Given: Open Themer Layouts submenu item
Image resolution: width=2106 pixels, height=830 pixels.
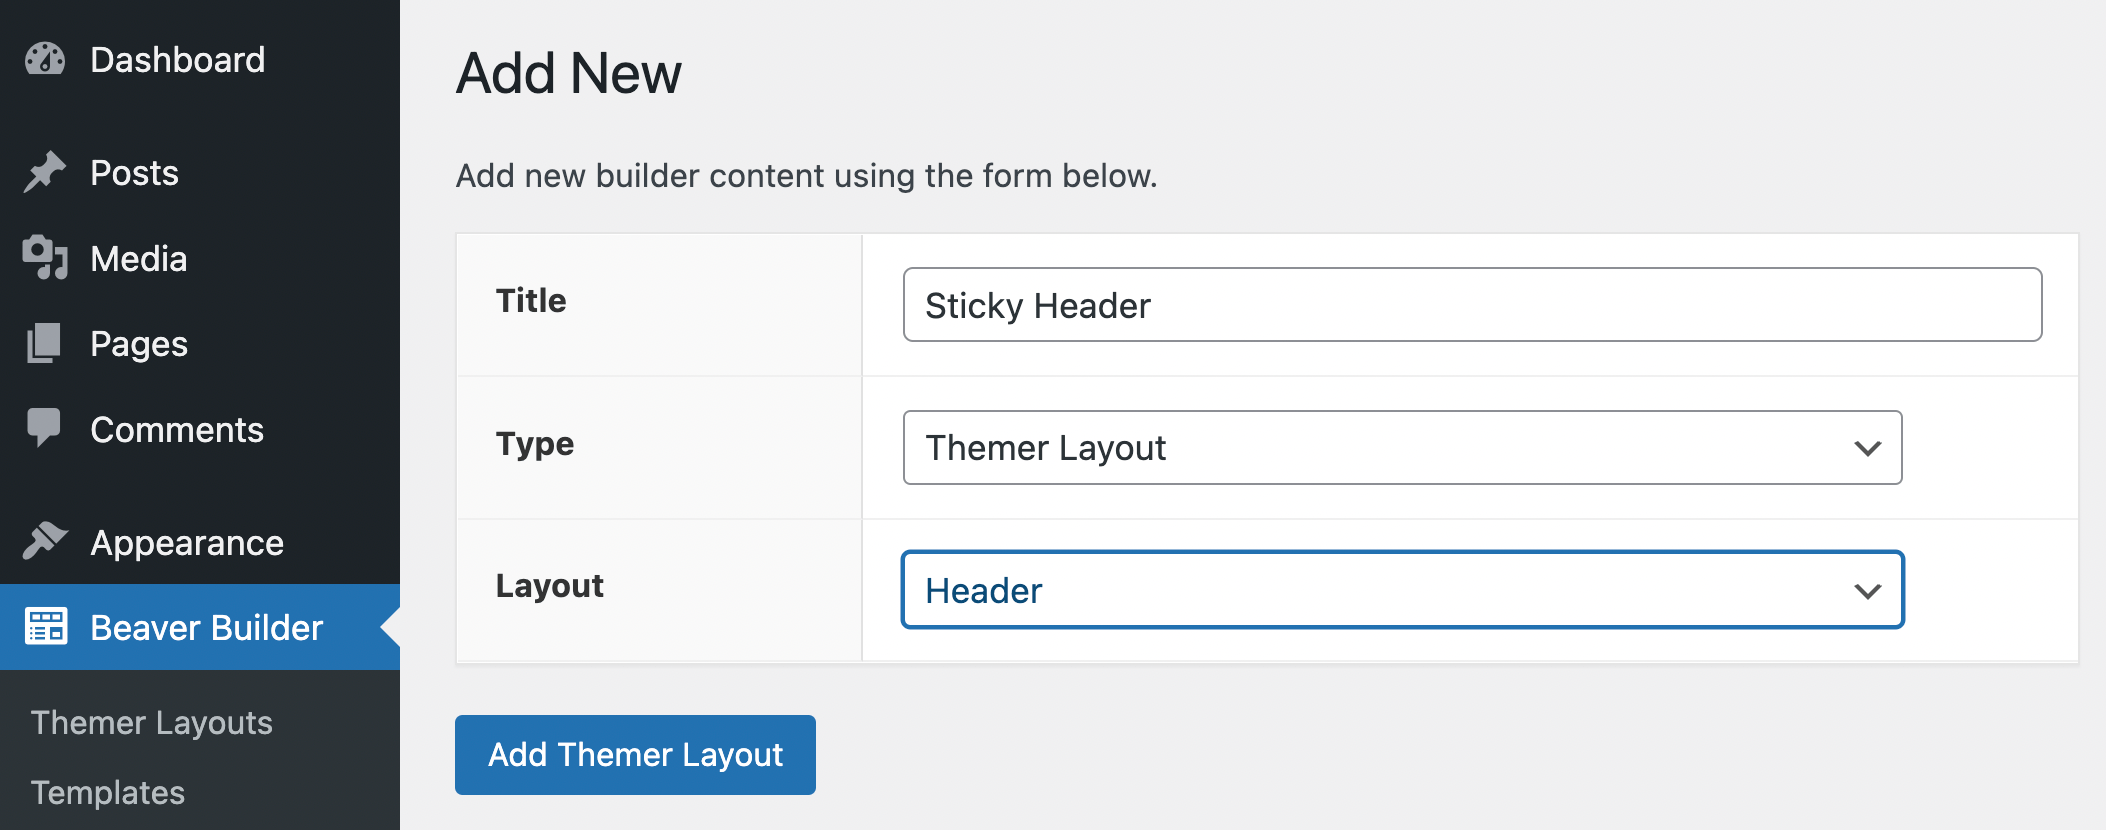Looking at the screenshot, I should pyautogui.click(x=152, y=722).
